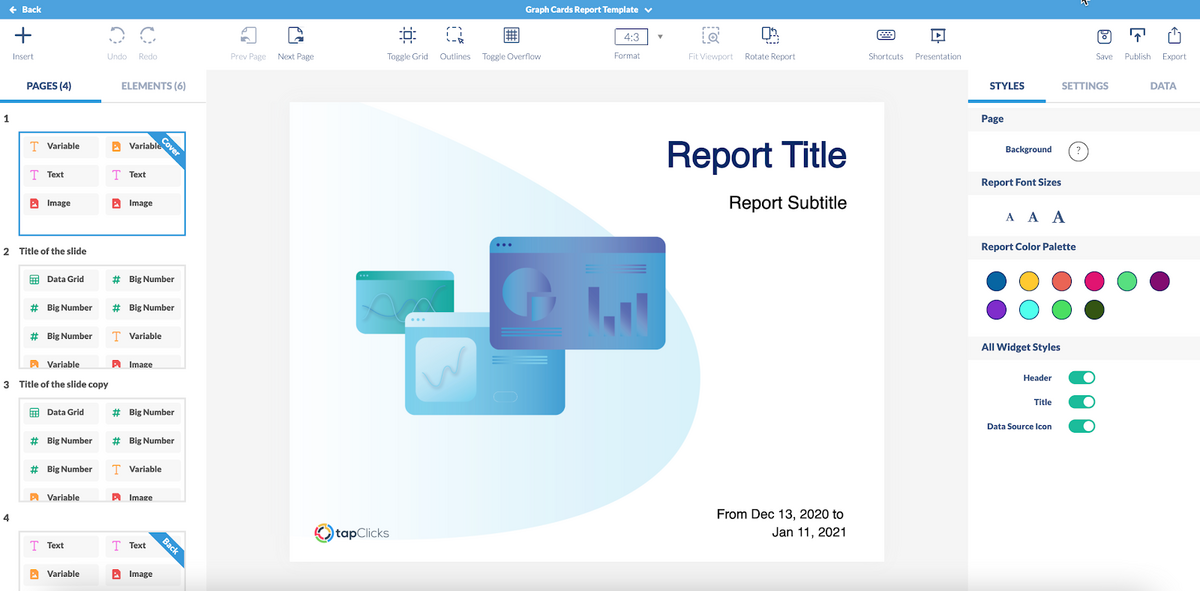
Task: Select the yellow palette color swatch
Action: tap(1029, 282)
